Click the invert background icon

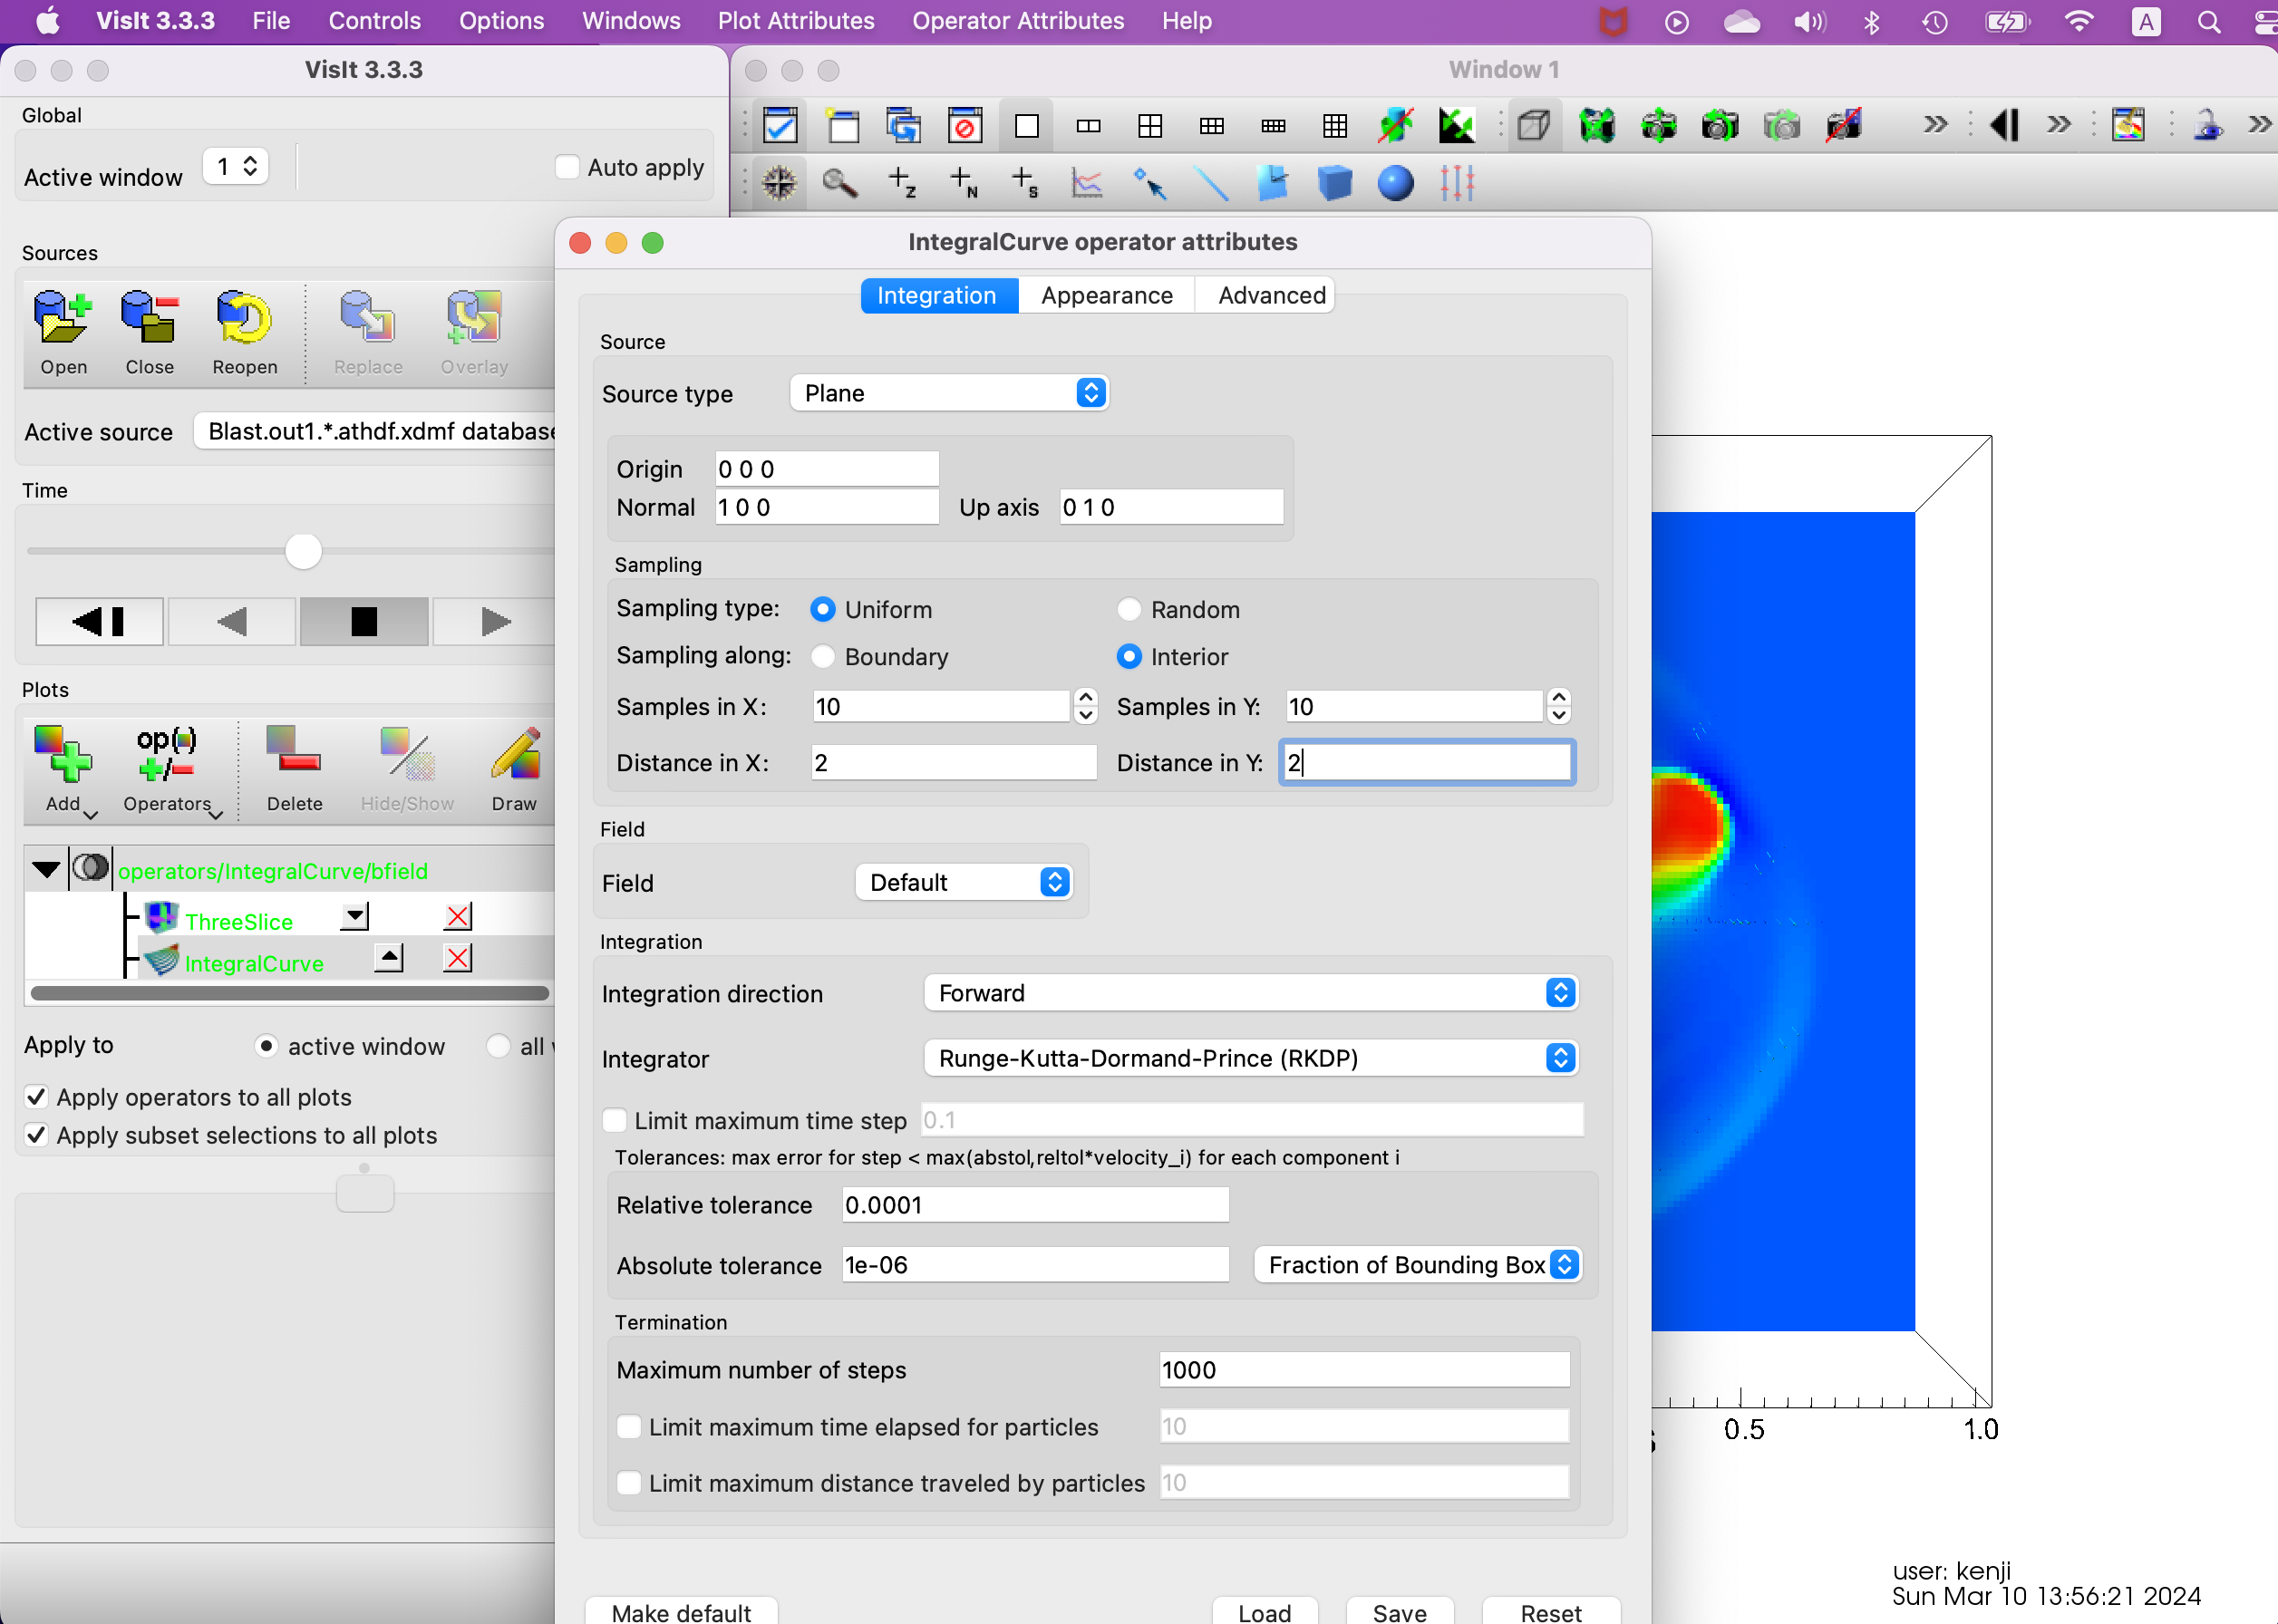[1456, 126]
